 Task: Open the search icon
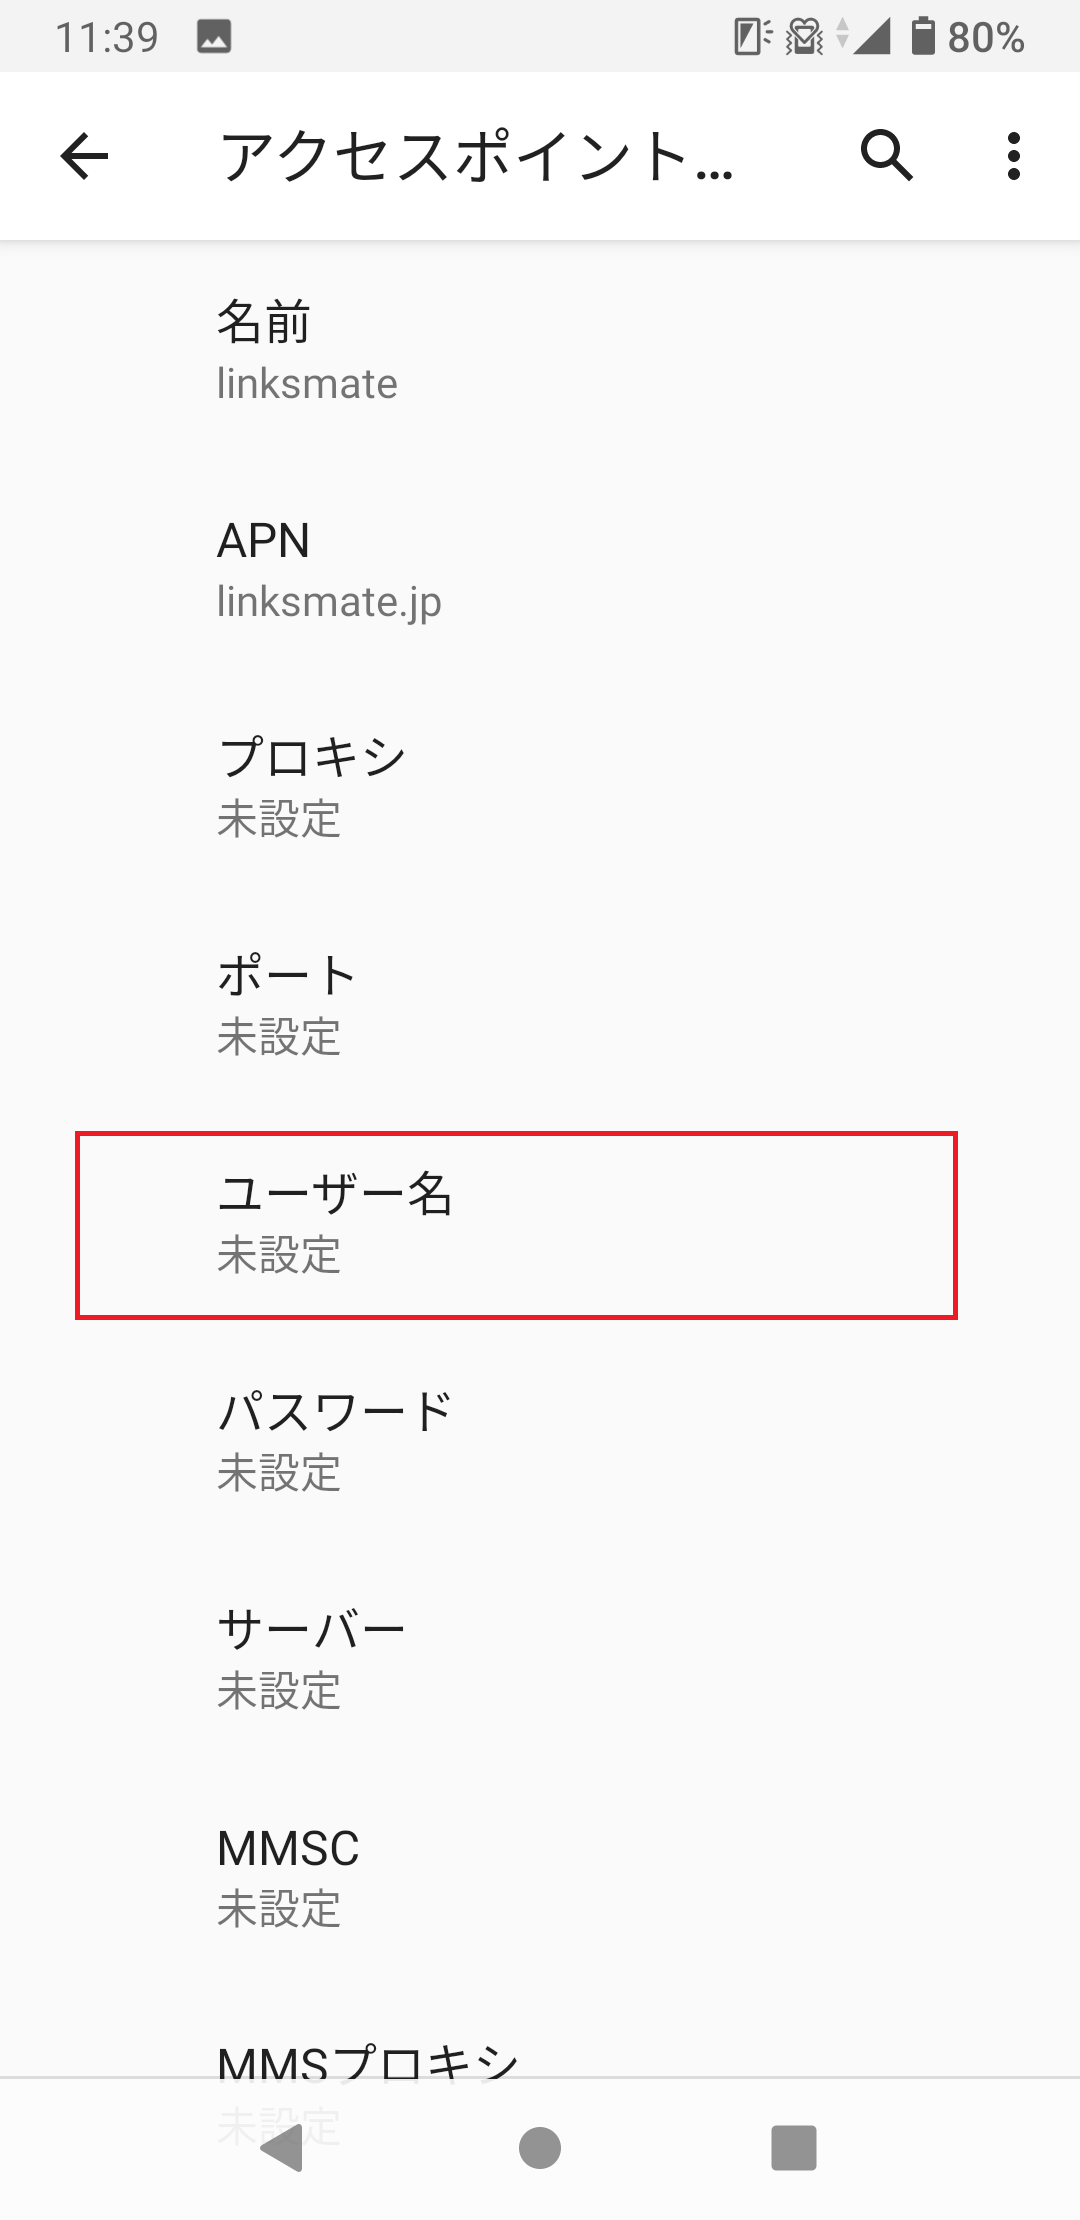(x=886, y=157)
